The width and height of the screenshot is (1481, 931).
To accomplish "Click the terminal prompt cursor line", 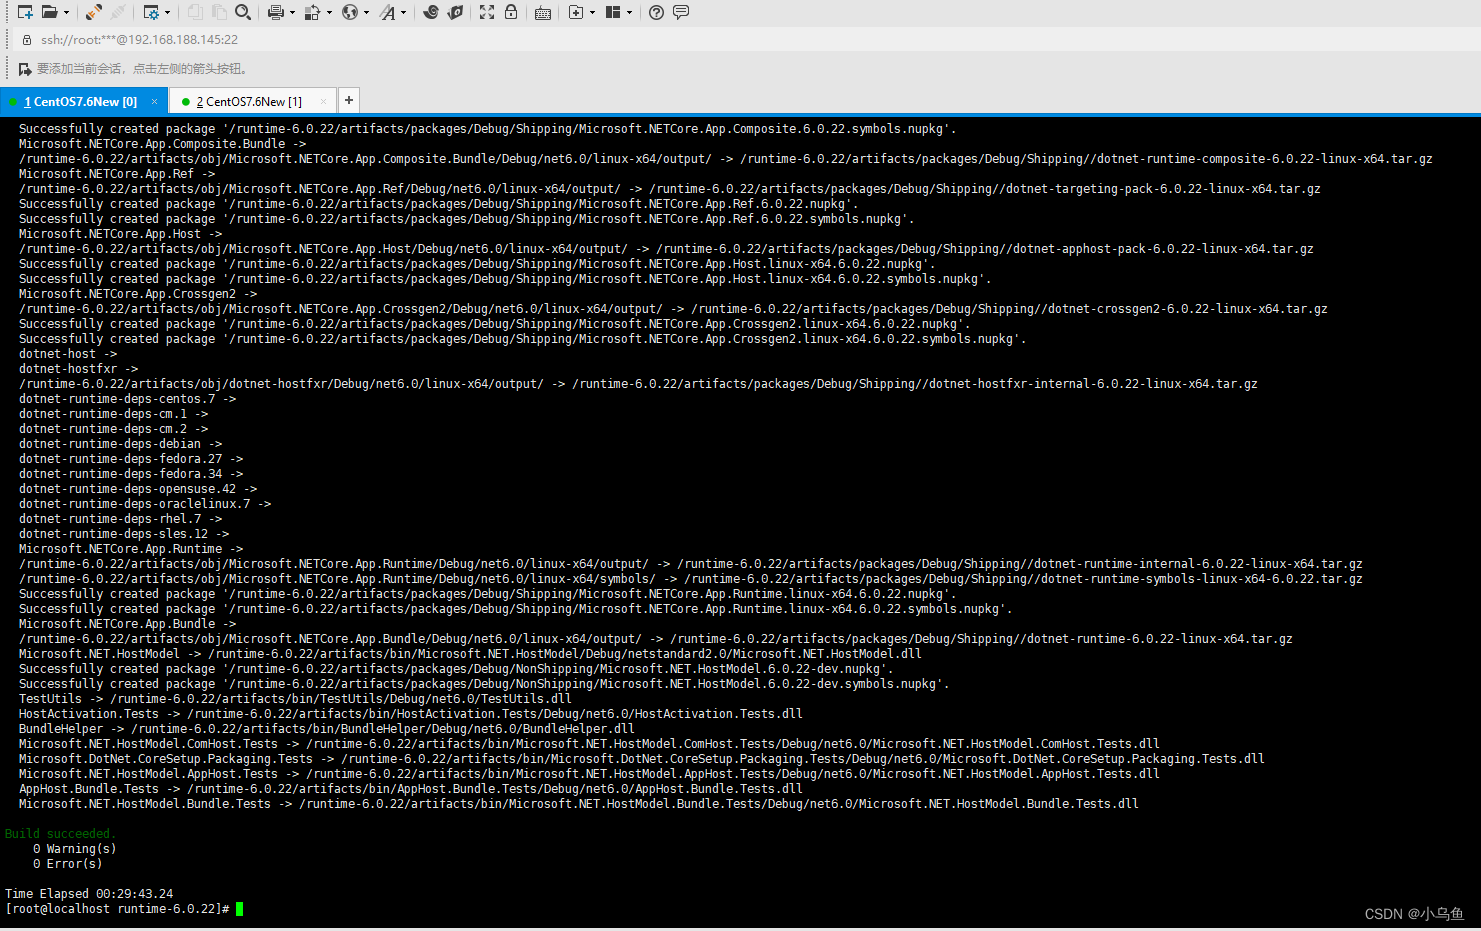I will pyautogui.click(x=124, y=909).
